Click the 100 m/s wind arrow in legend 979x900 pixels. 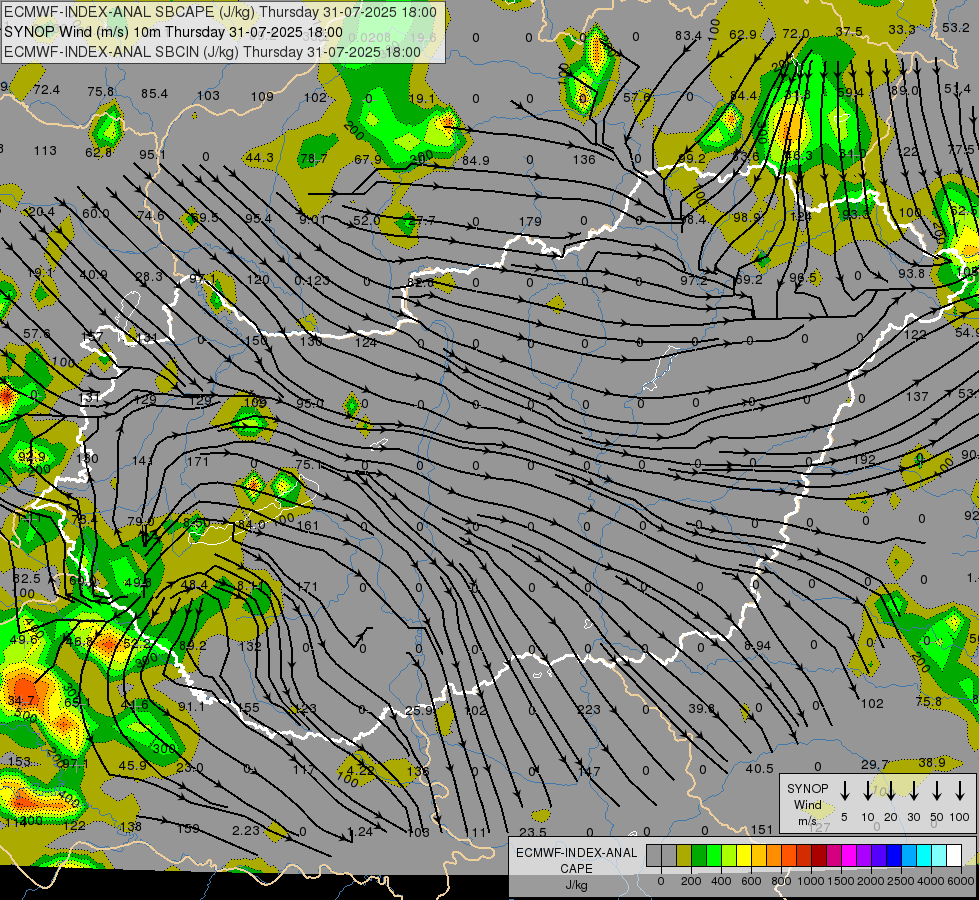coord(960,790)
